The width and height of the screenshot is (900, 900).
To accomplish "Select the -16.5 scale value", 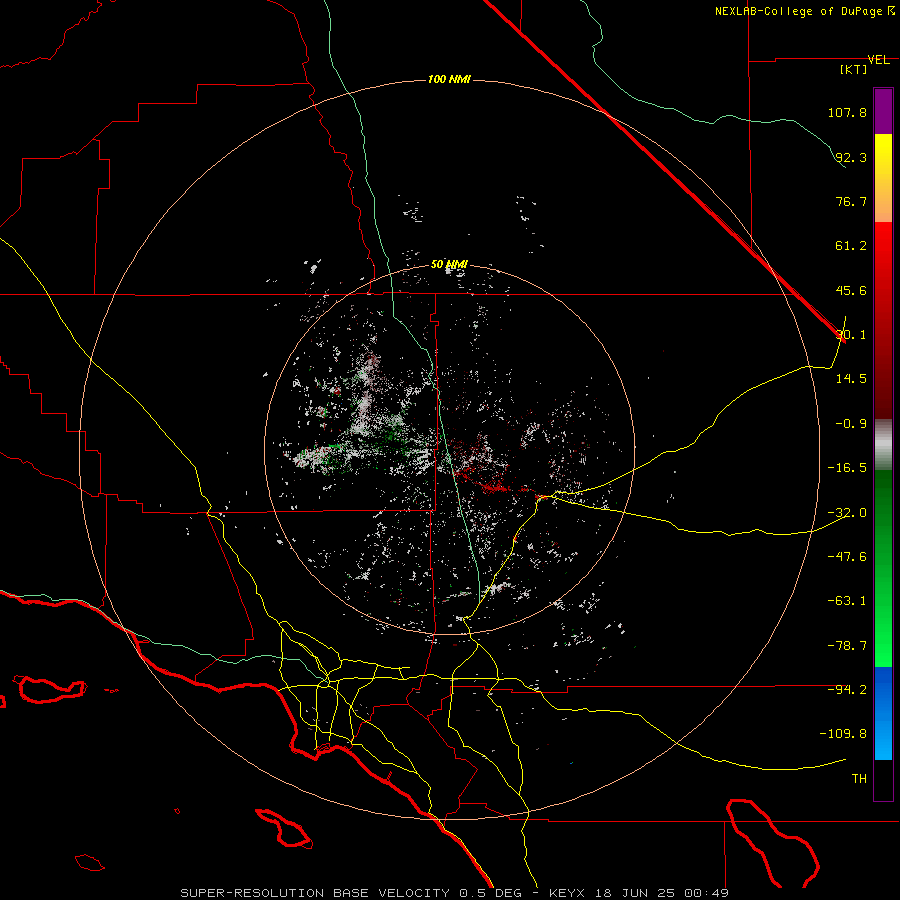I will [847, 468].
